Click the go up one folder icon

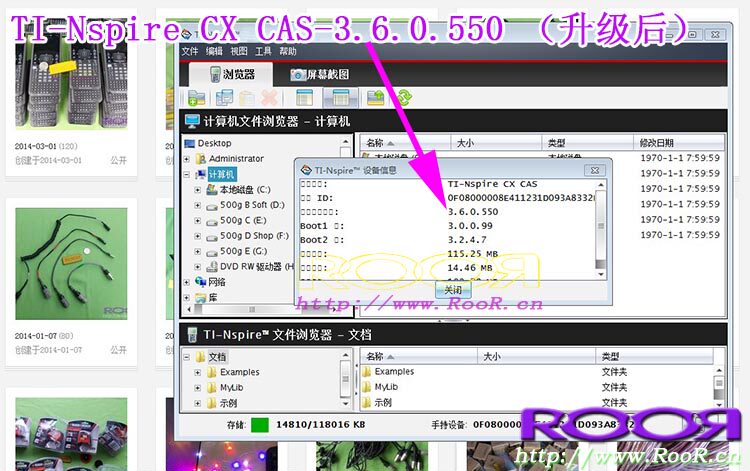click(x=375, y=98)
